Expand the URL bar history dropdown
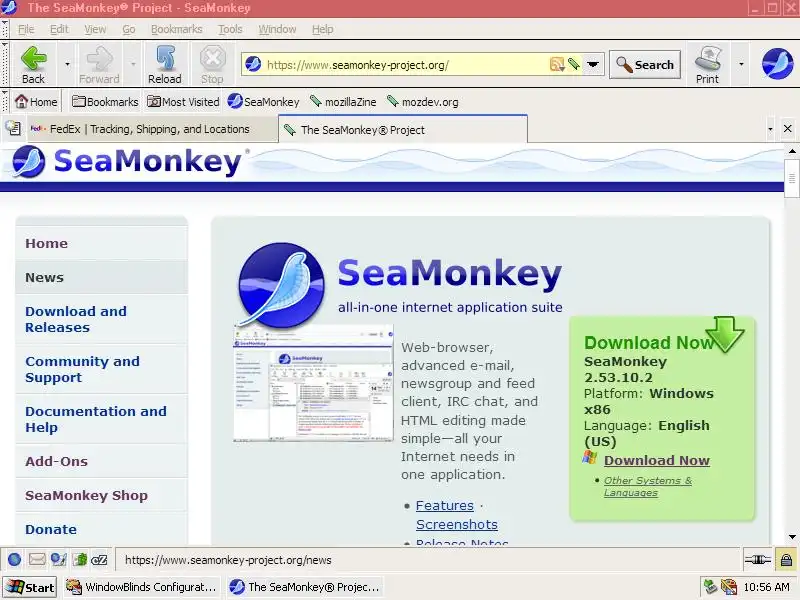Image resolution: width=800 pixels, height=600 pixels. point(593,64)
